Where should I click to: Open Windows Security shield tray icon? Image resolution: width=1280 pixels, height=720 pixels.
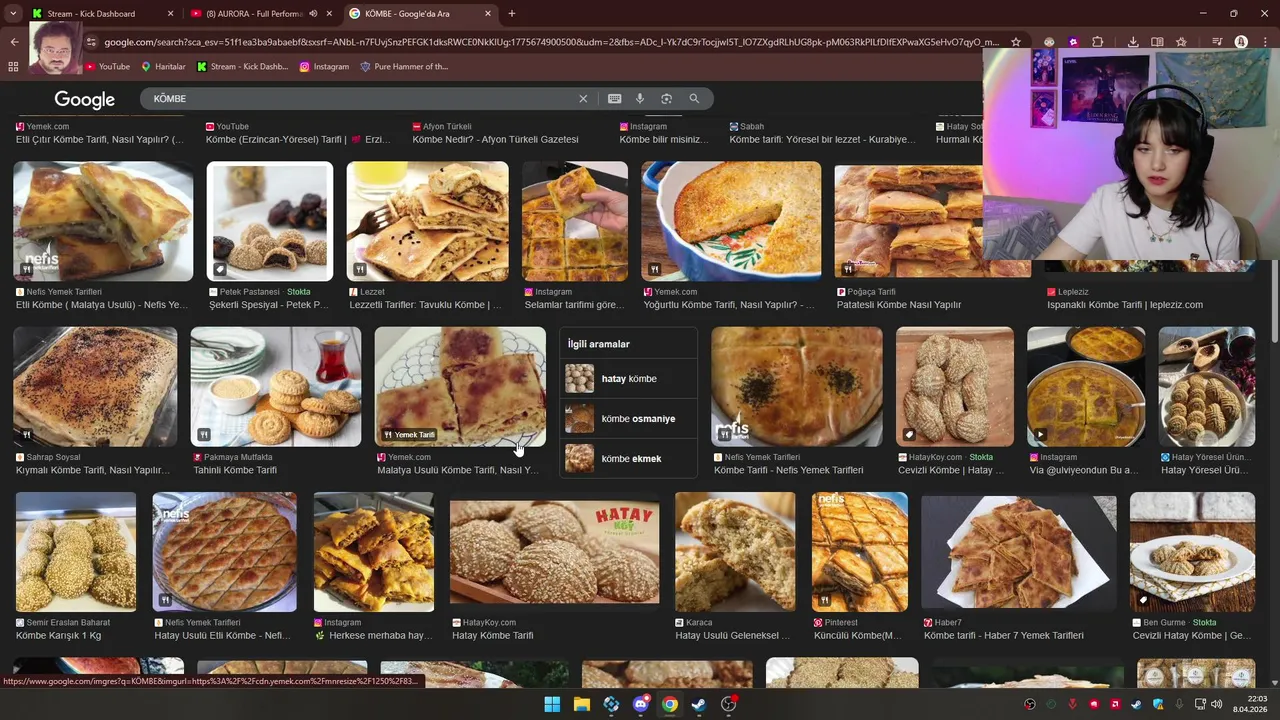click(1158, 705)
